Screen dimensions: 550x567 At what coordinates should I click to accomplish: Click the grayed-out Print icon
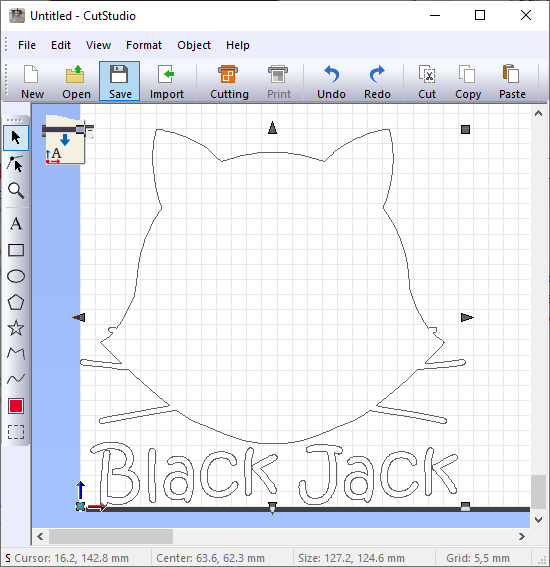pyautogui.click(x=278, y=81)
